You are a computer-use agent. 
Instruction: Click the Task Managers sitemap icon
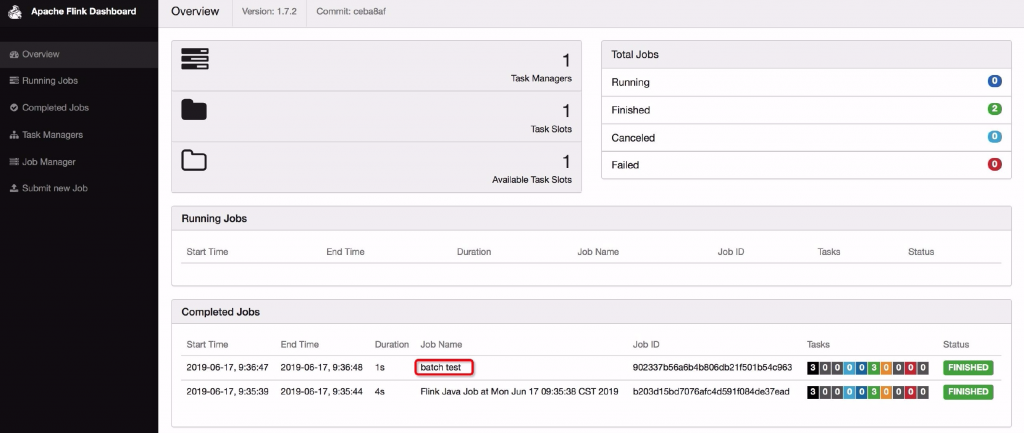14,135
